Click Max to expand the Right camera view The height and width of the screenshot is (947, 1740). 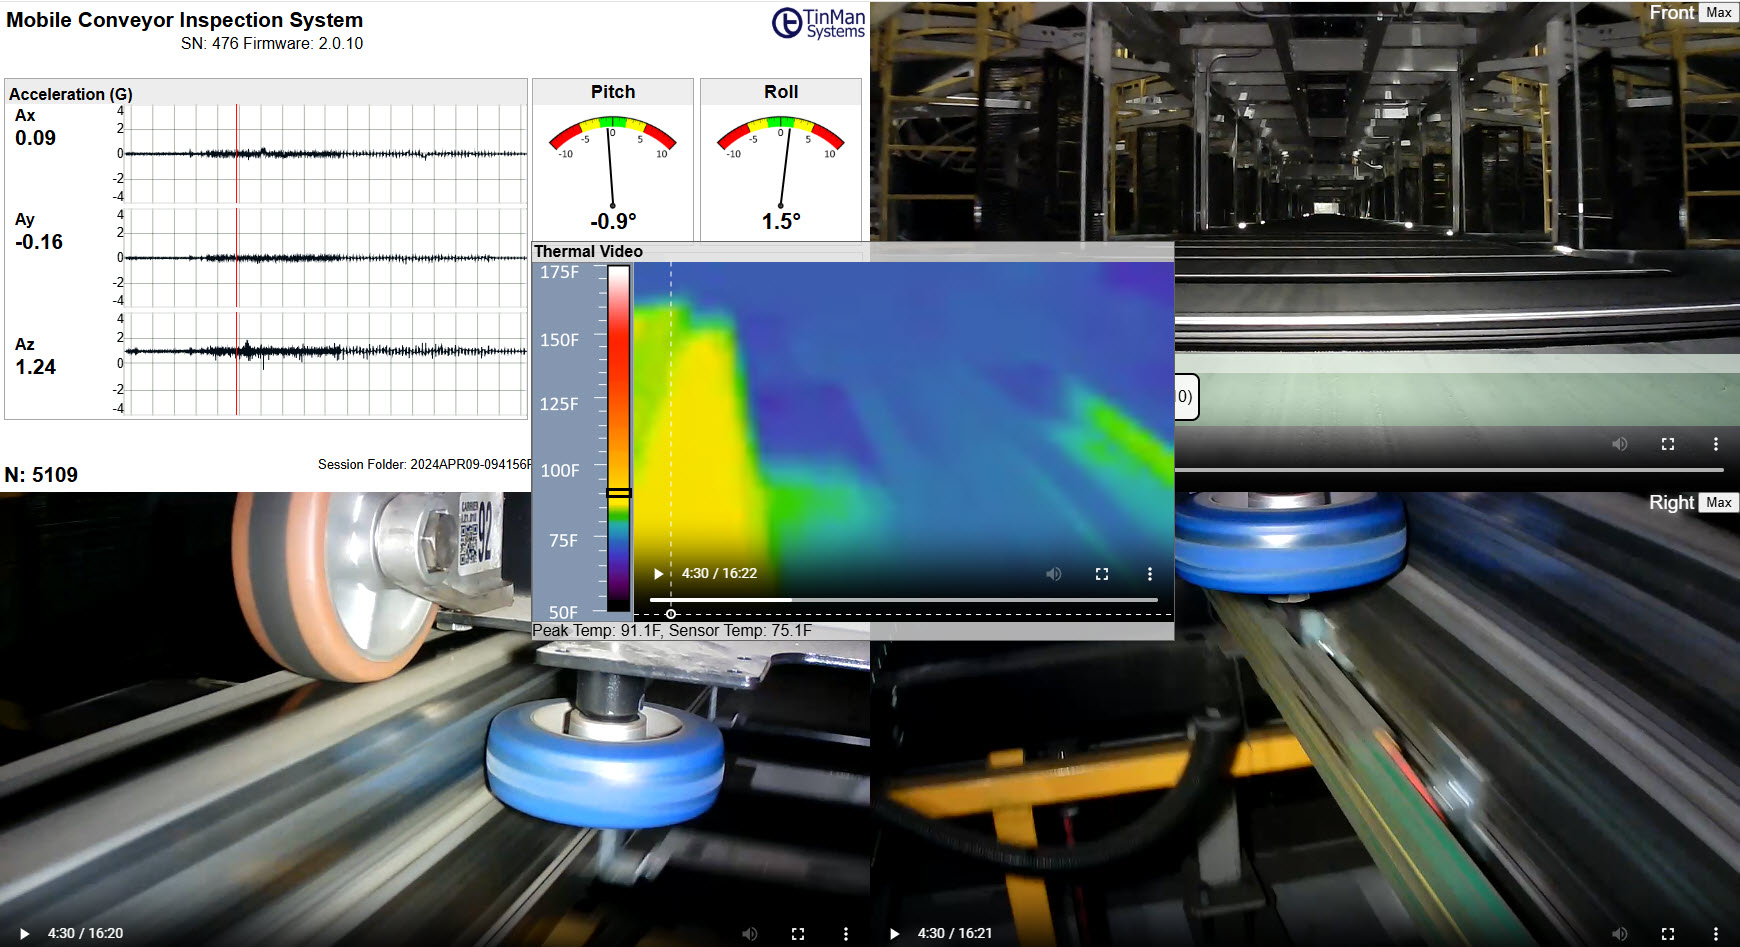[x=1718, y=502]
